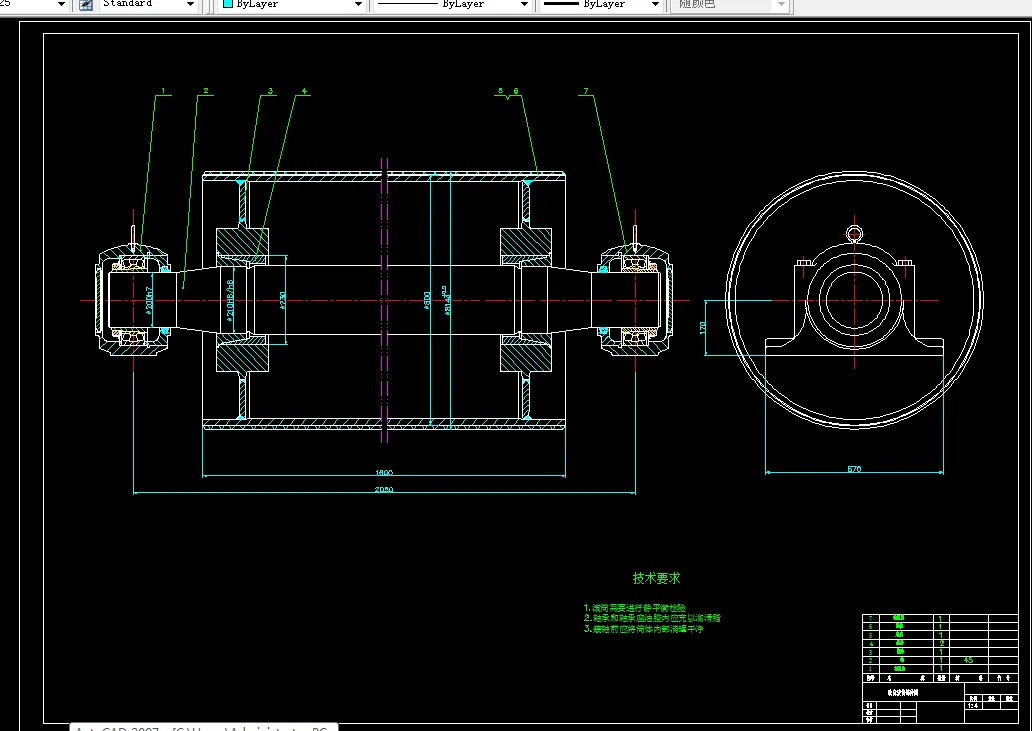This screenshot has height=731, width=1032.
Task: Click quantity 2 in parts list row 4
Action: (x=941, y=643)
